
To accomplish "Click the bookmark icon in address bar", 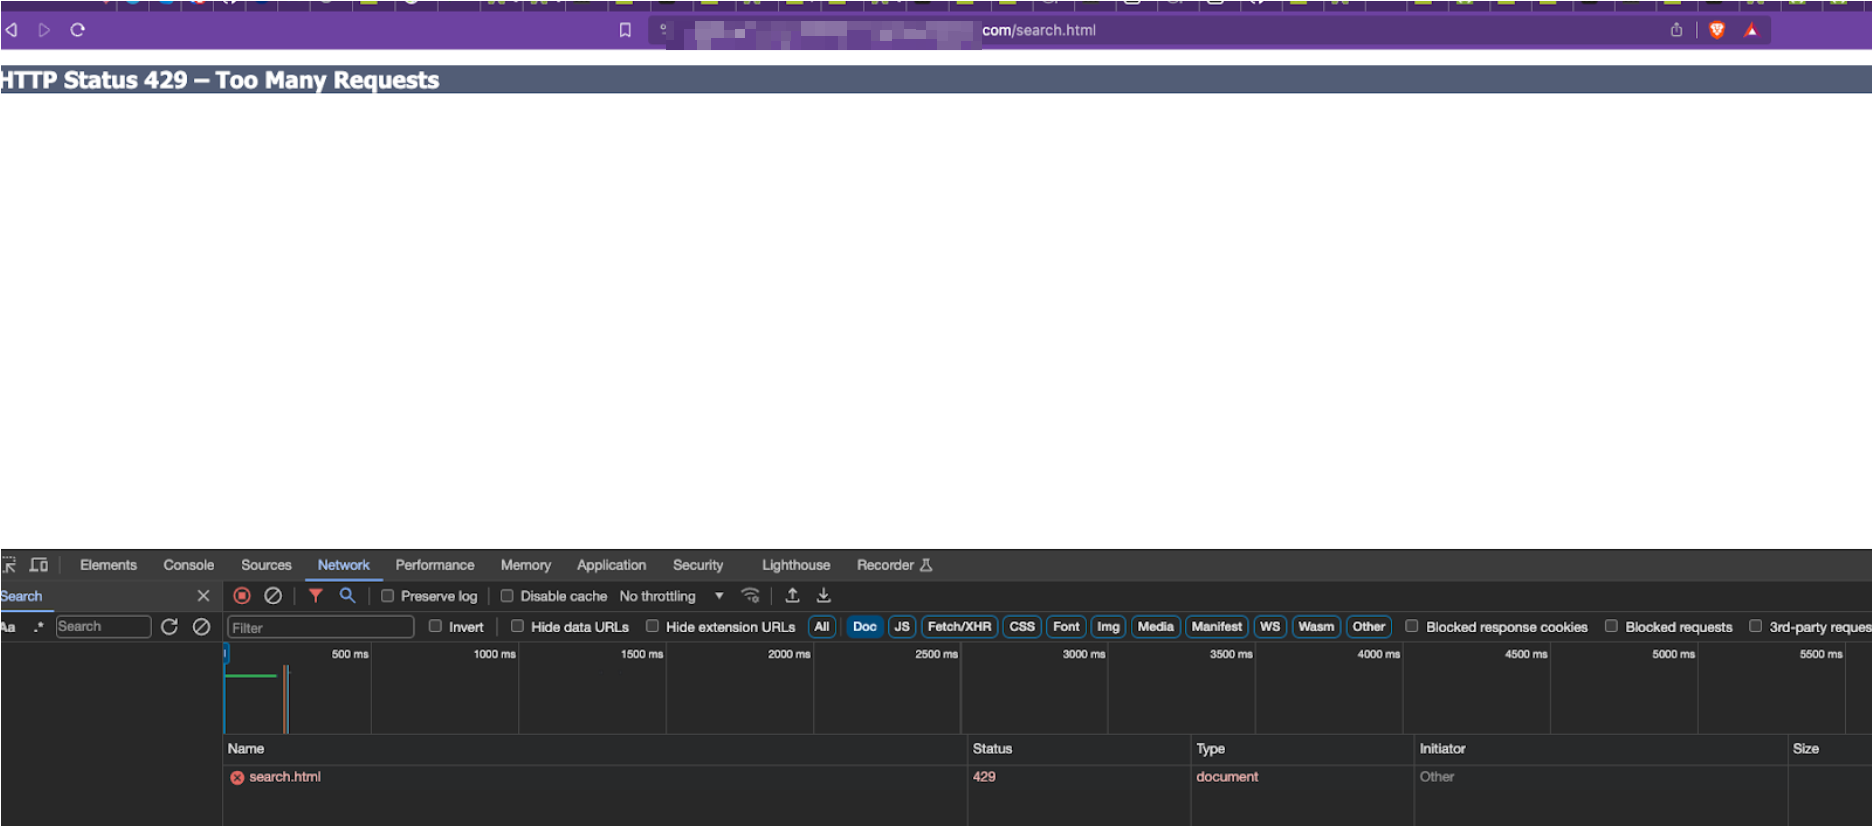I will (x=625, y=30).
